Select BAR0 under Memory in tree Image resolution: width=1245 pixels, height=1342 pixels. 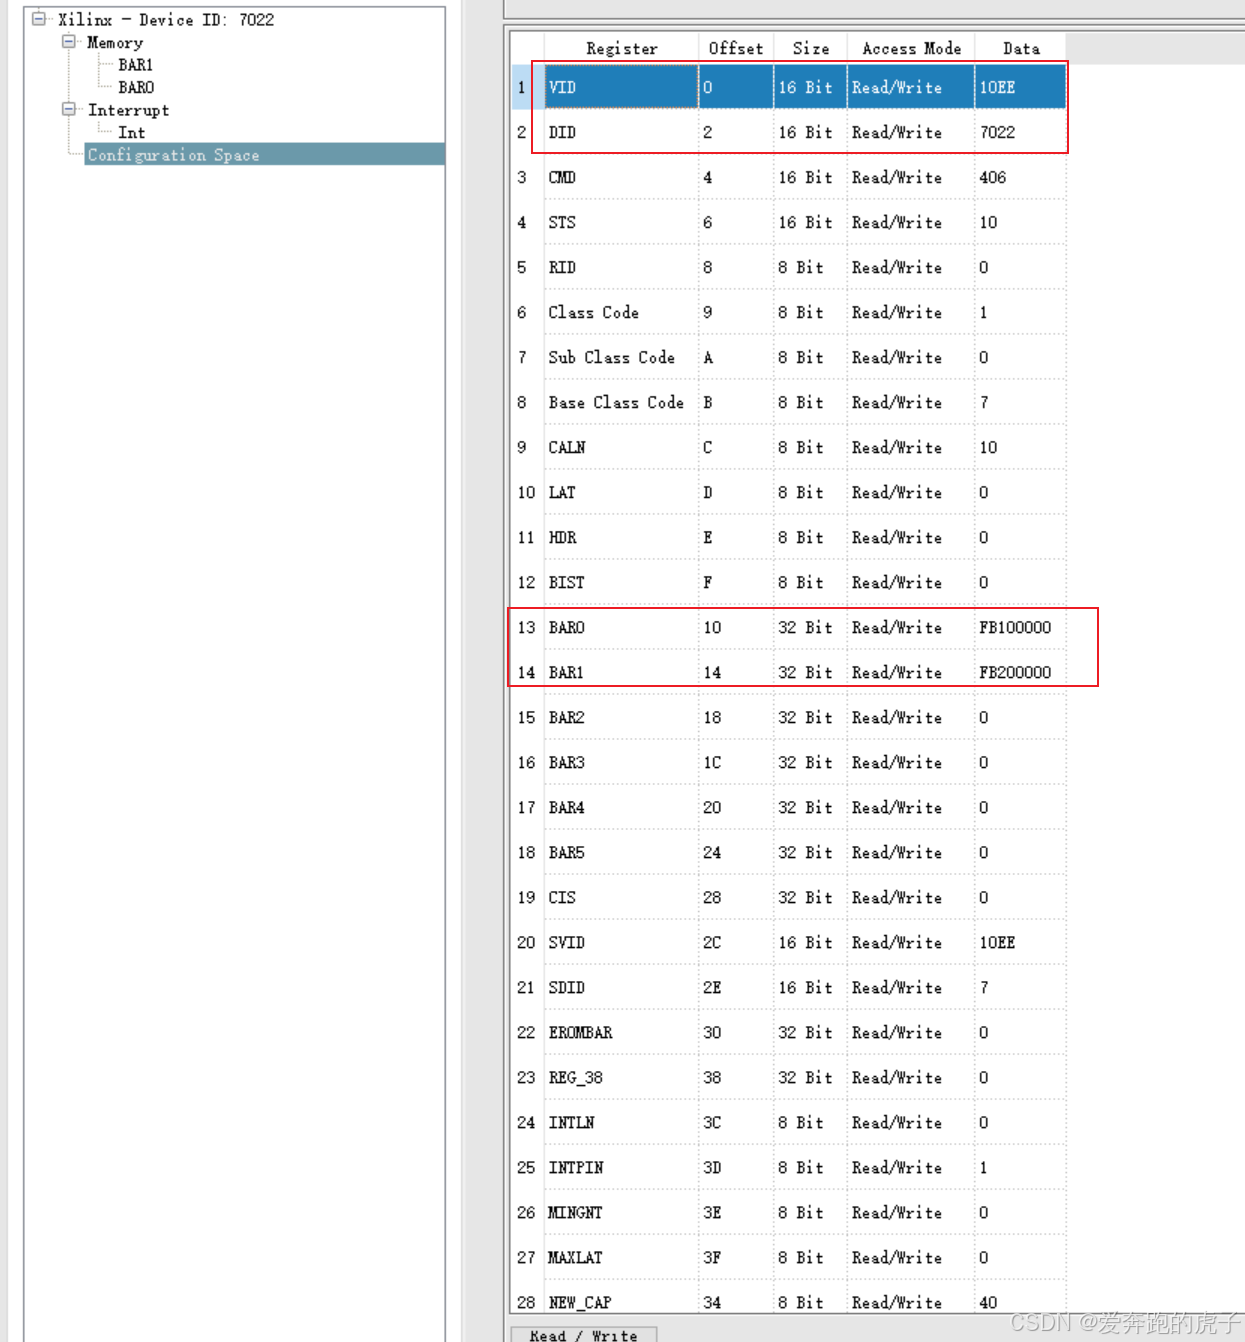click(136, 87)
